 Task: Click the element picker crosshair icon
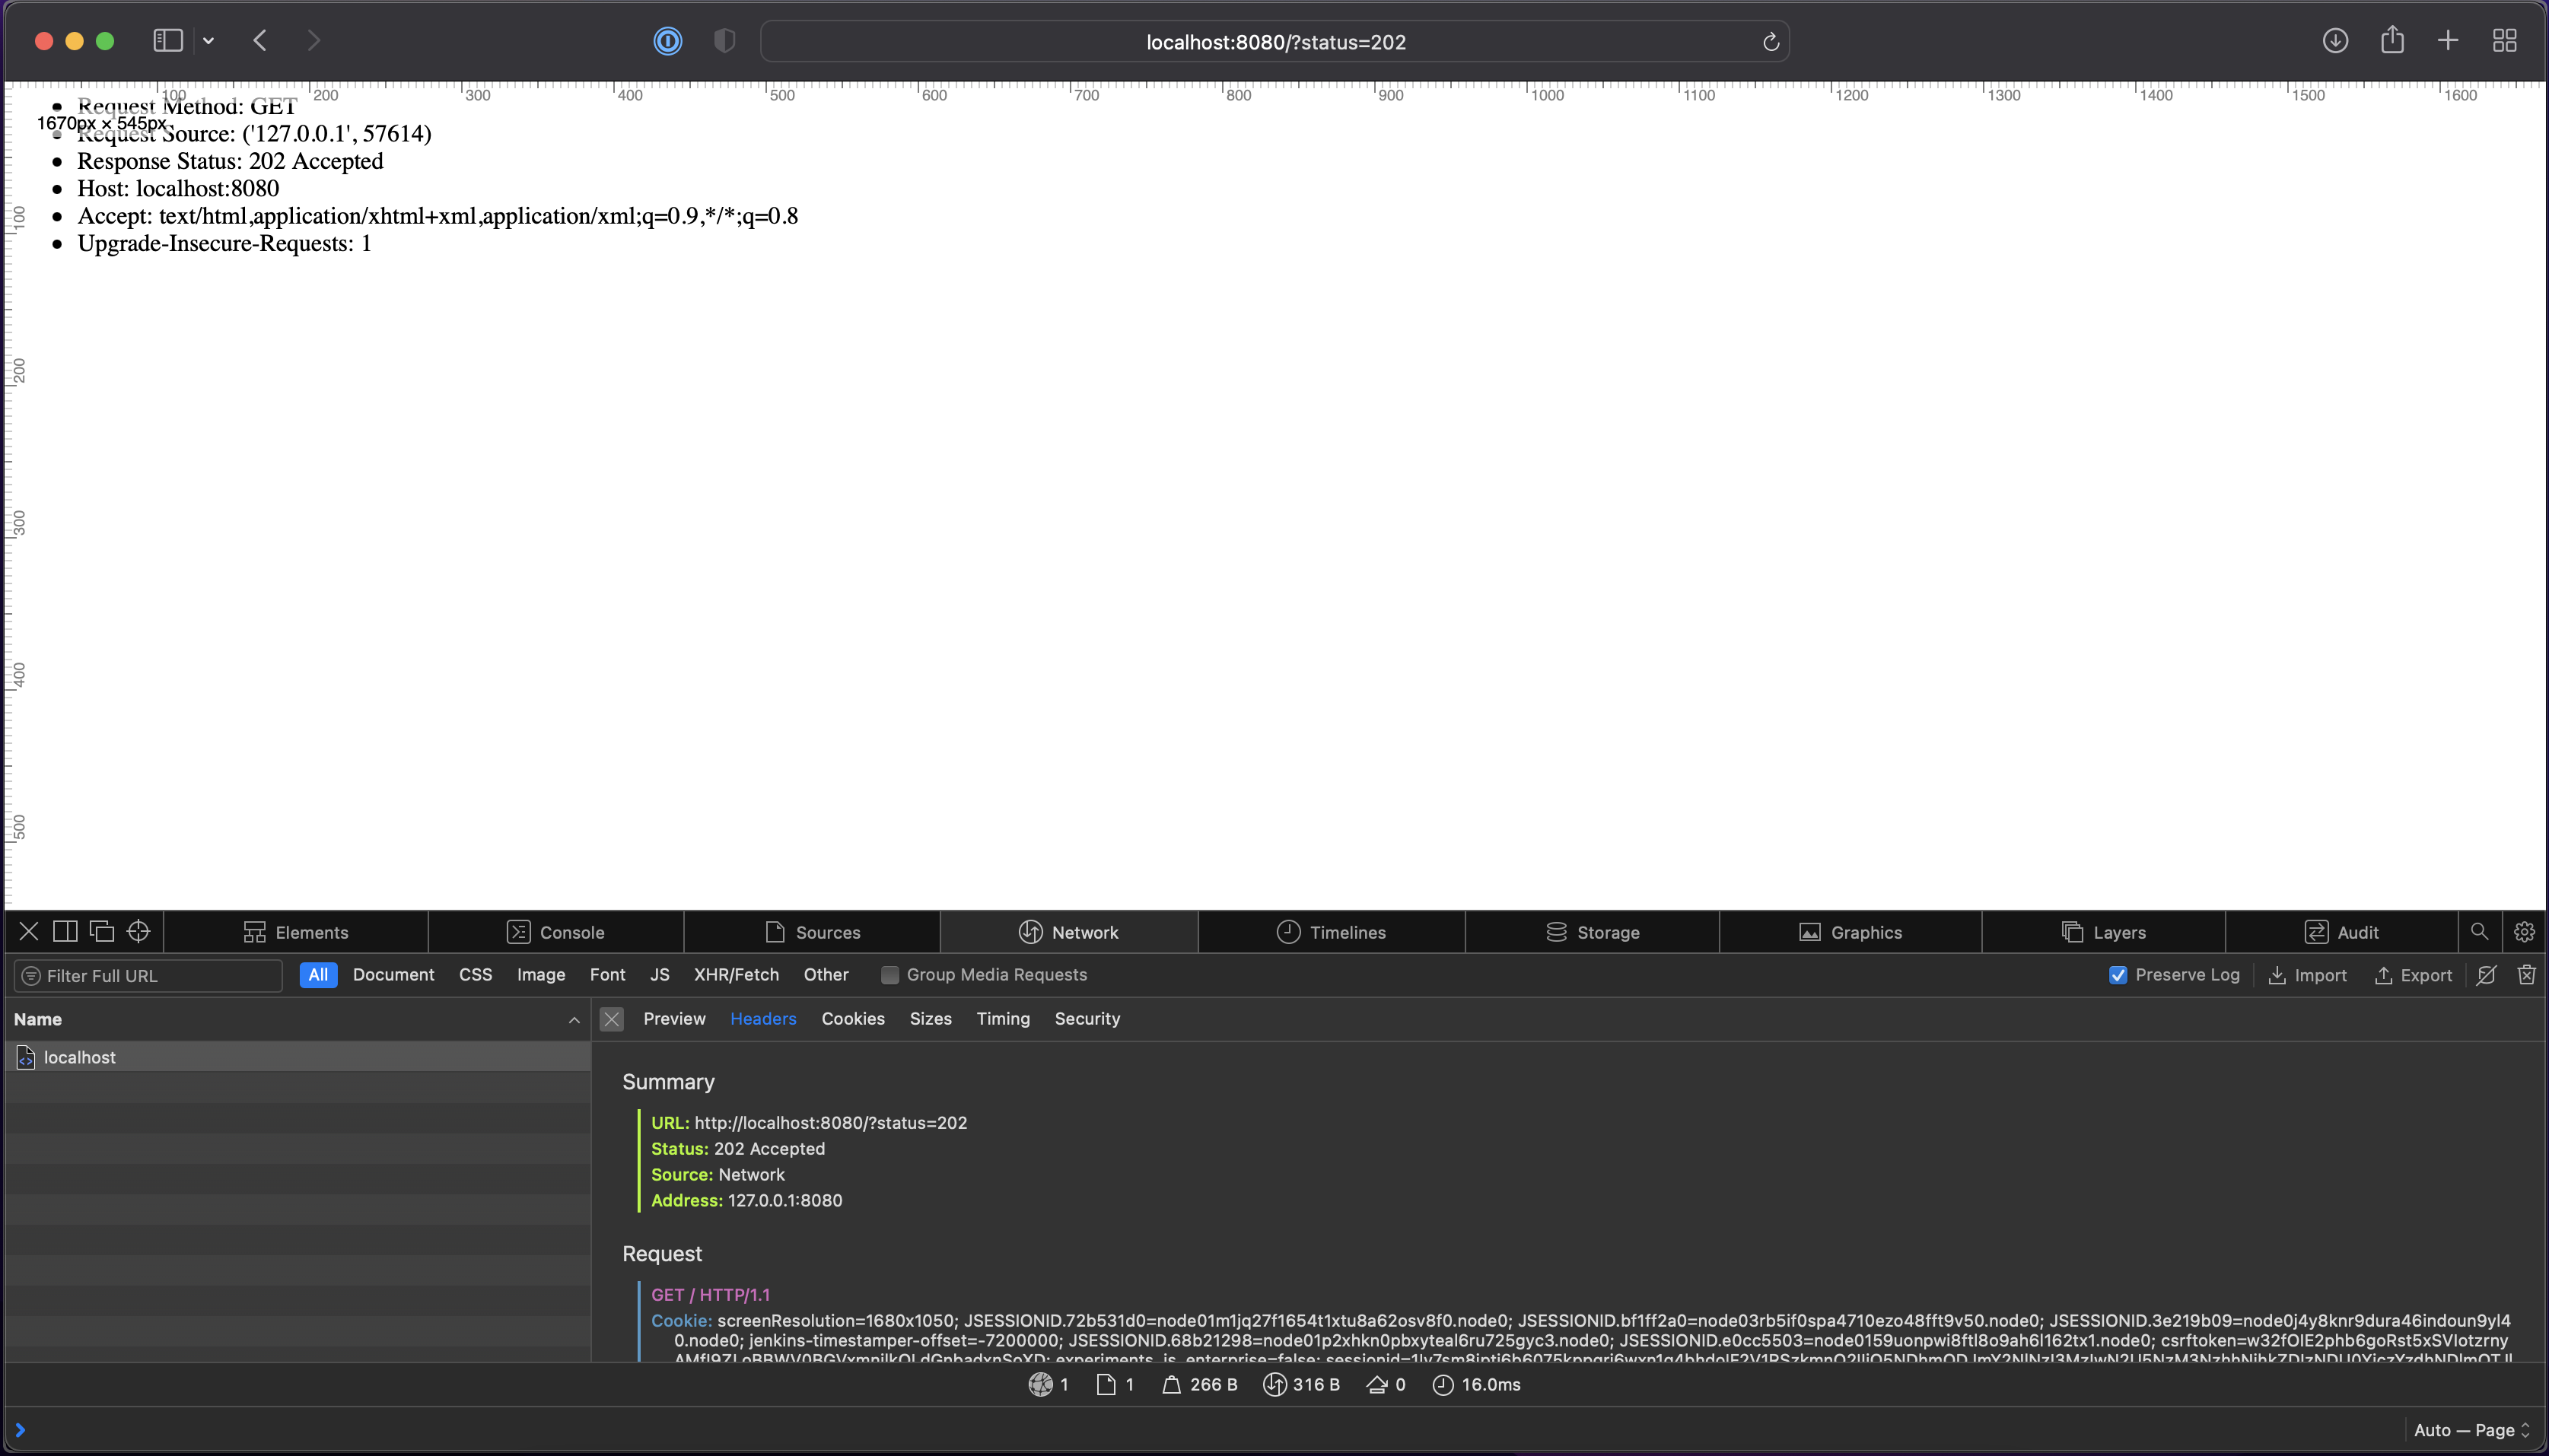[138, 931]
